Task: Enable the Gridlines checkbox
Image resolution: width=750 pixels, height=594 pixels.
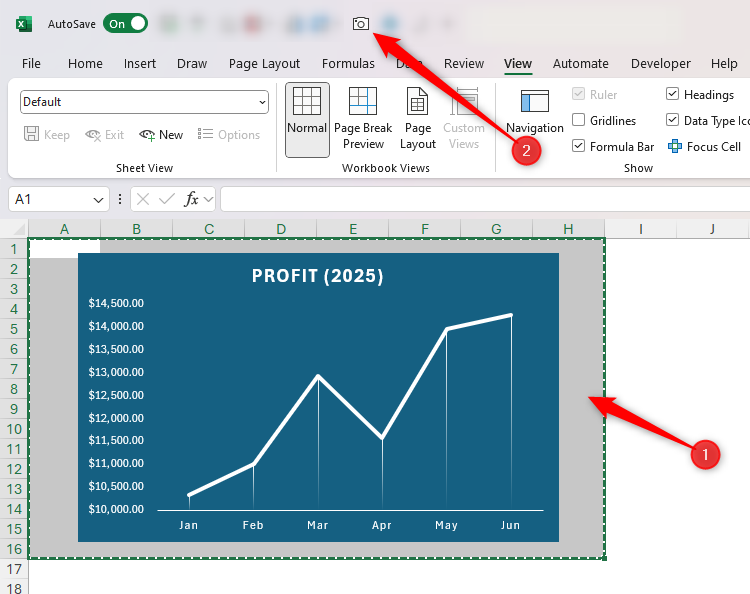Action: [x=579, y=121]
